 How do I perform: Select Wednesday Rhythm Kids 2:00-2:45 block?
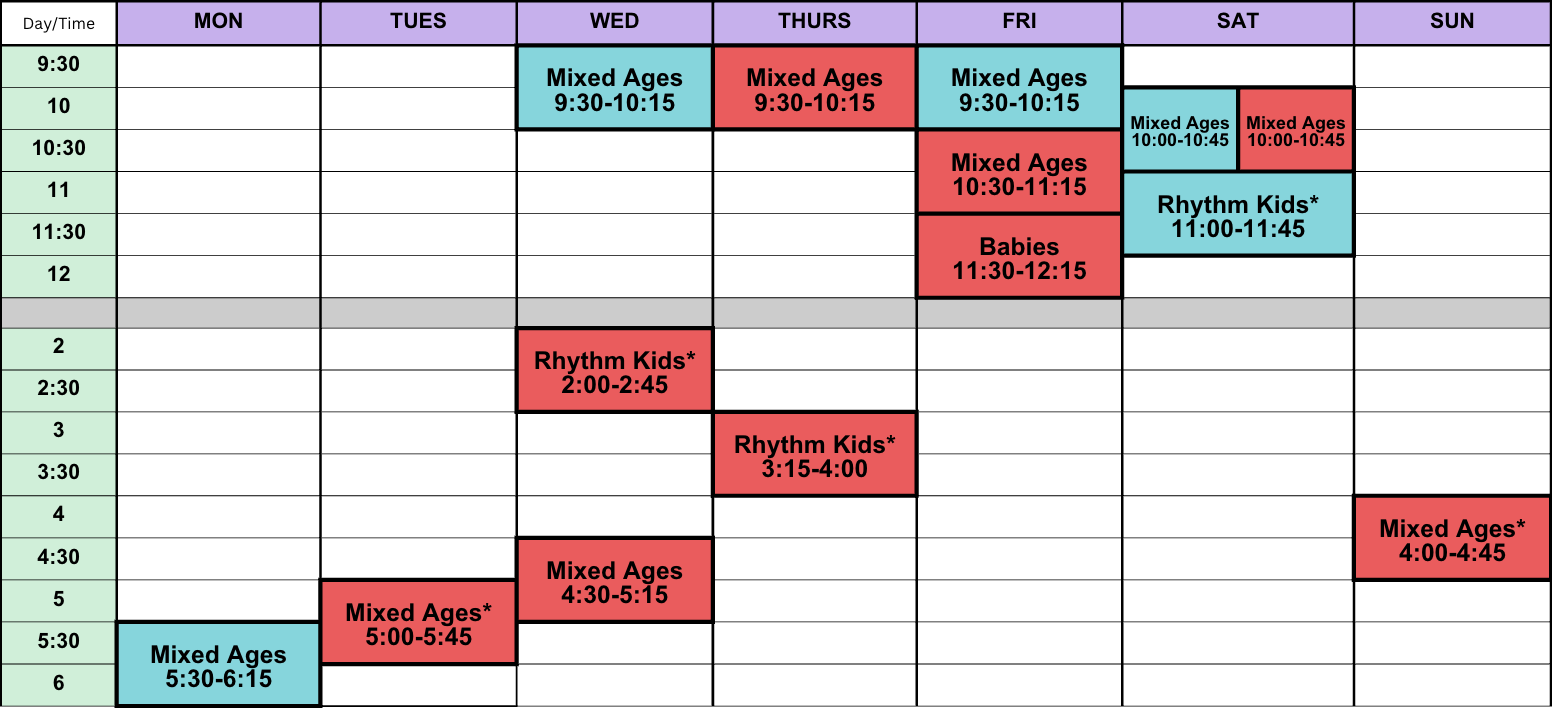614,370
